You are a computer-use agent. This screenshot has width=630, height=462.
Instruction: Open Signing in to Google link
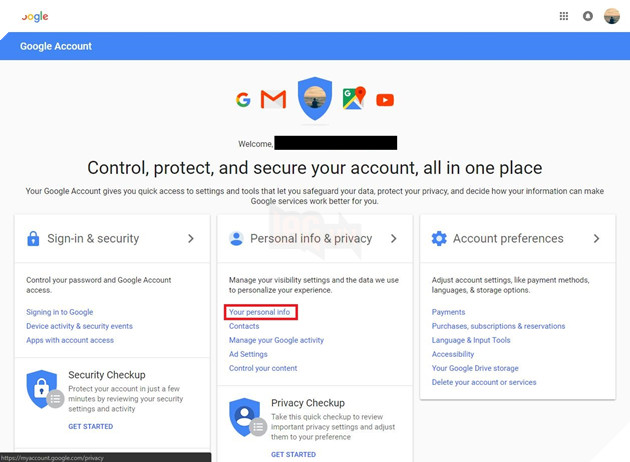pos(59,312)
